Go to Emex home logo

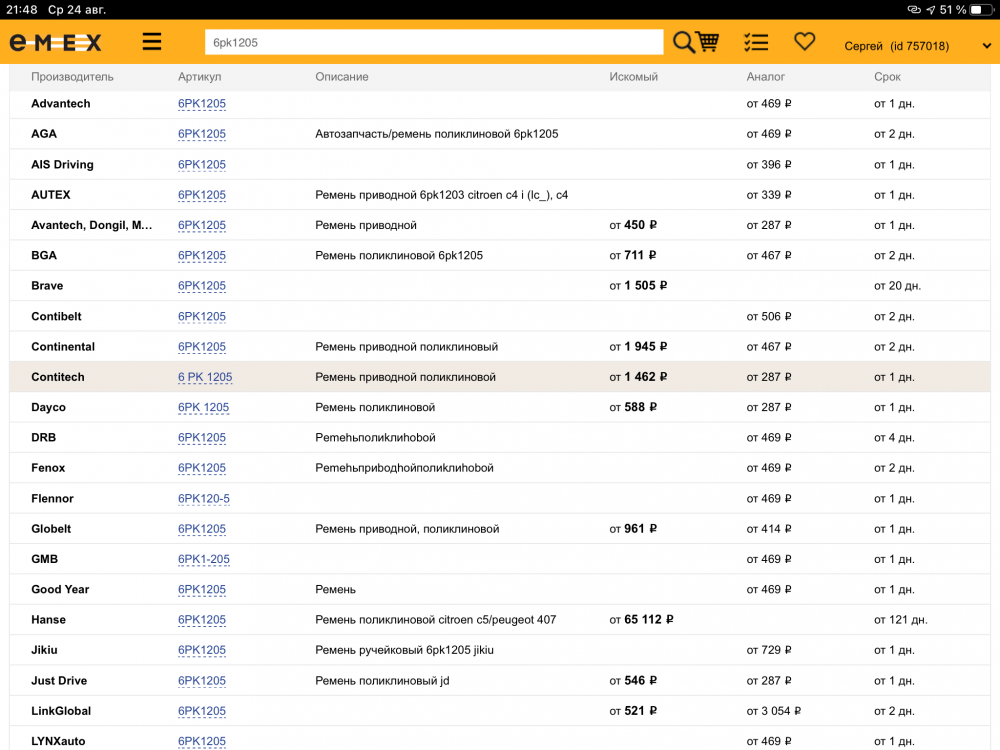(x=55, y=43)
